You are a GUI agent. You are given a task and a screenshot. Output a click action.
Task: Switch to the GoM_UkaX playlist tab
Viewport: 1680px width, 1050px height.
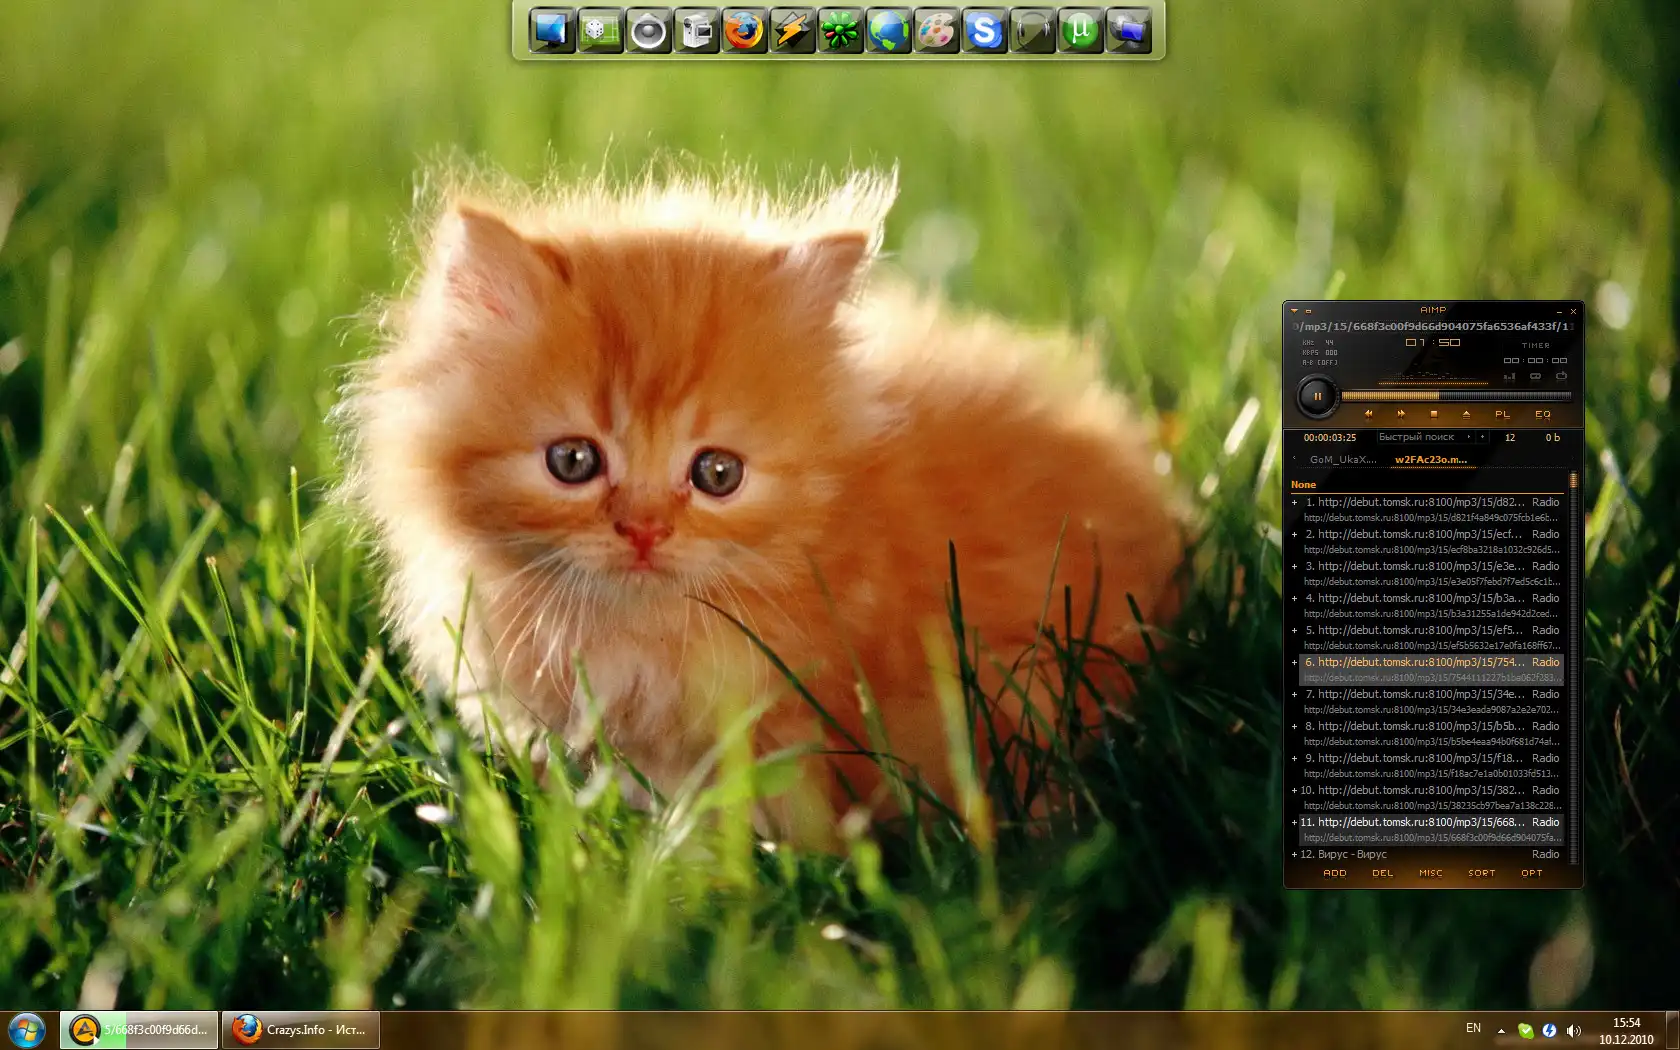1342,460
